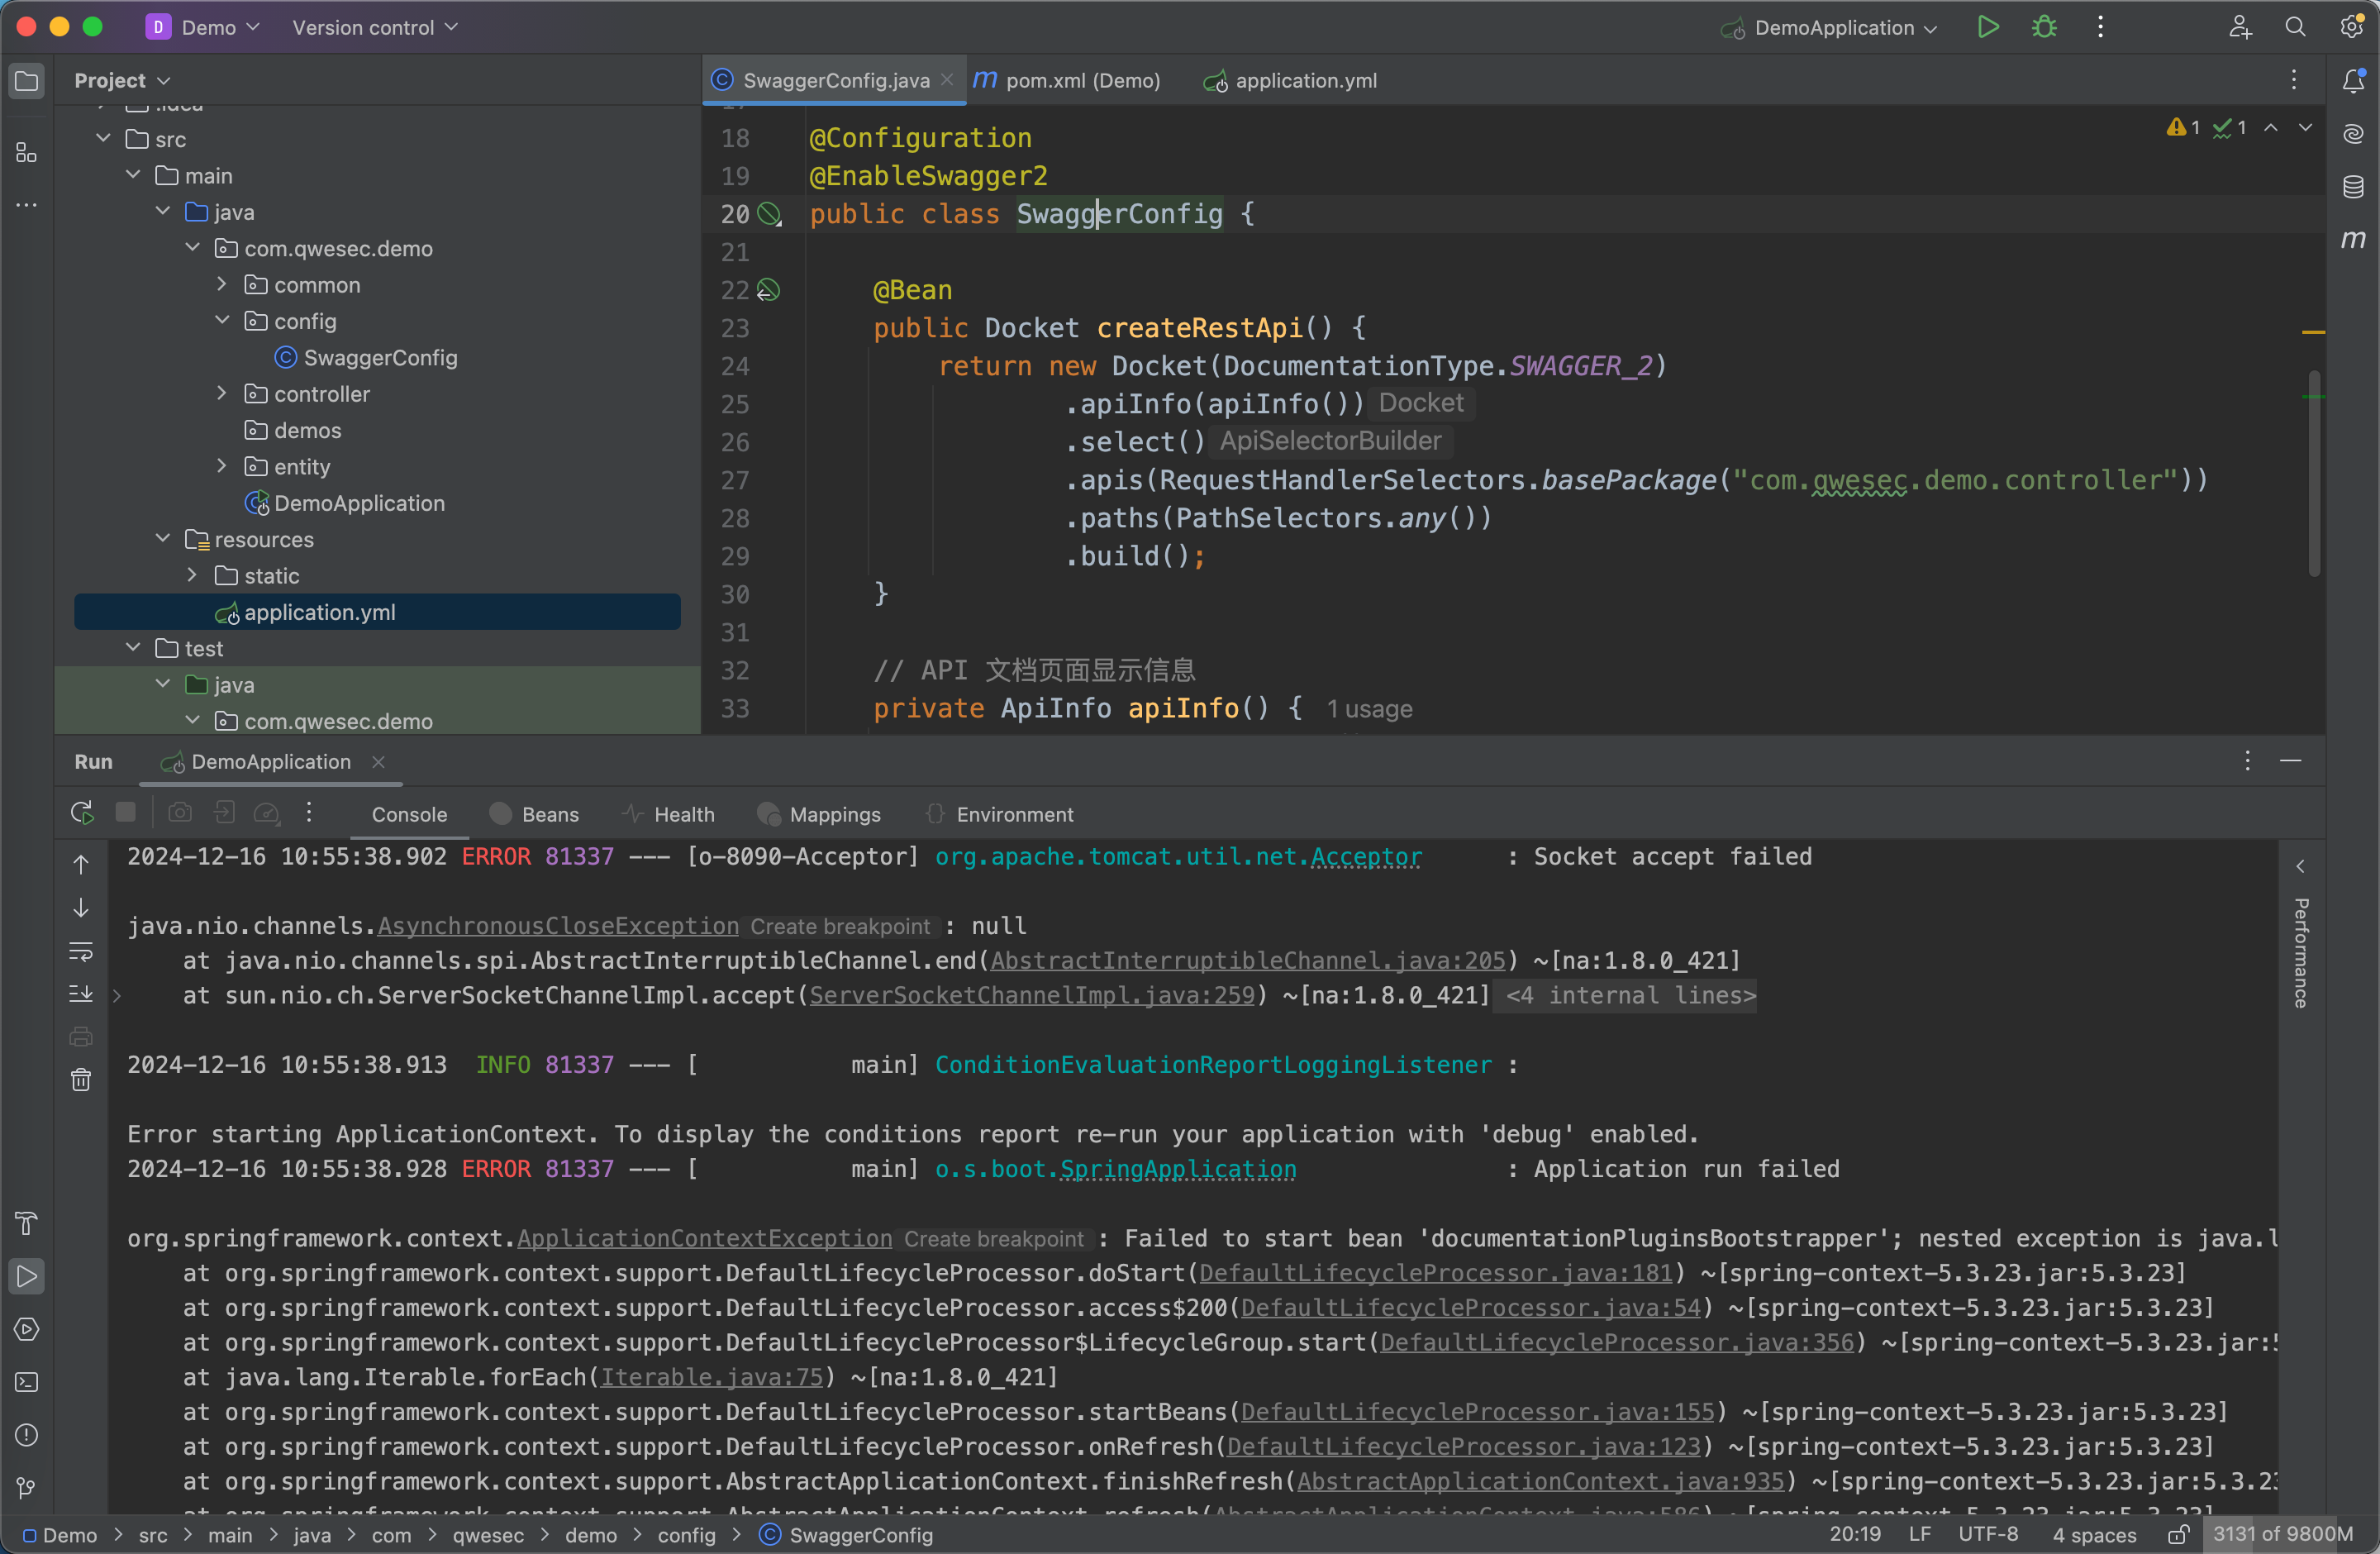2380x1554 pixels.
Task: Switch to pom.xml (Demo) tab
Action: pyautogui.click(x=1067, y=80)
